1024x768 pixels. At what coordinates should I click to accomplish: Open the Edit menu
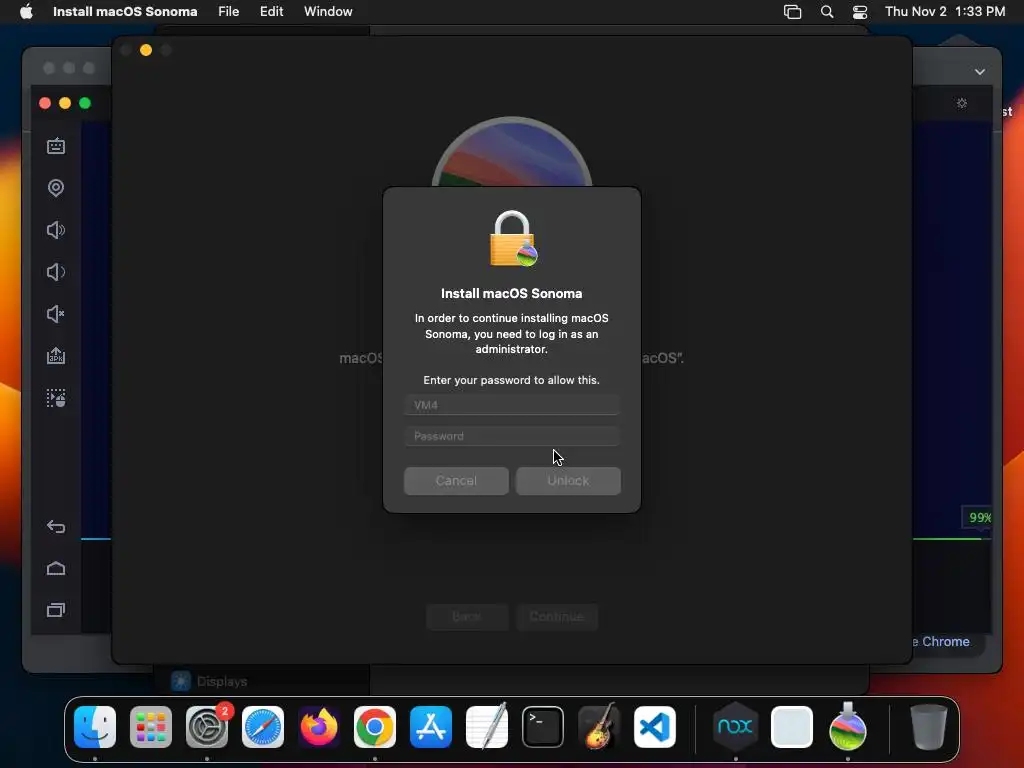(x=272, y=11)
